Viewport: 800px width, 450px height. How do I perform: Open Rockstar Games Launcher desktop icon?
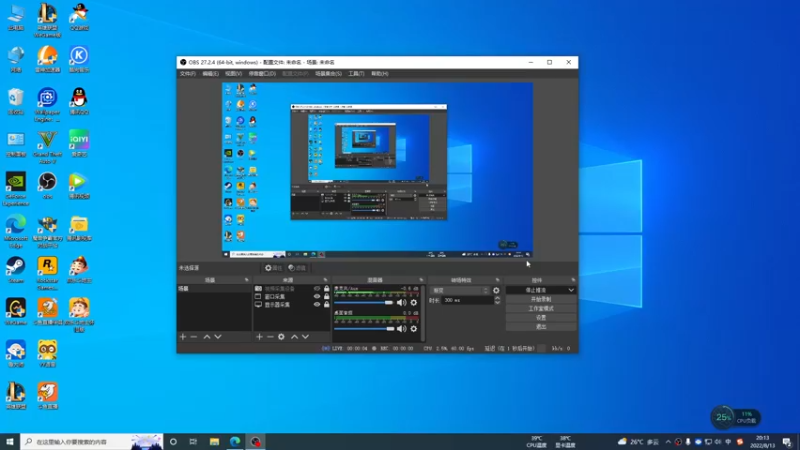(47, 274)
